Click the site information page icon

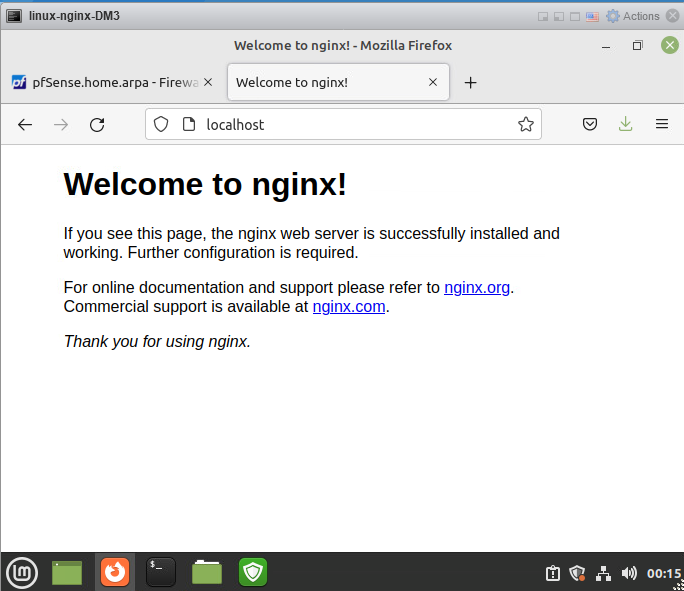click(x=187, y=125)
